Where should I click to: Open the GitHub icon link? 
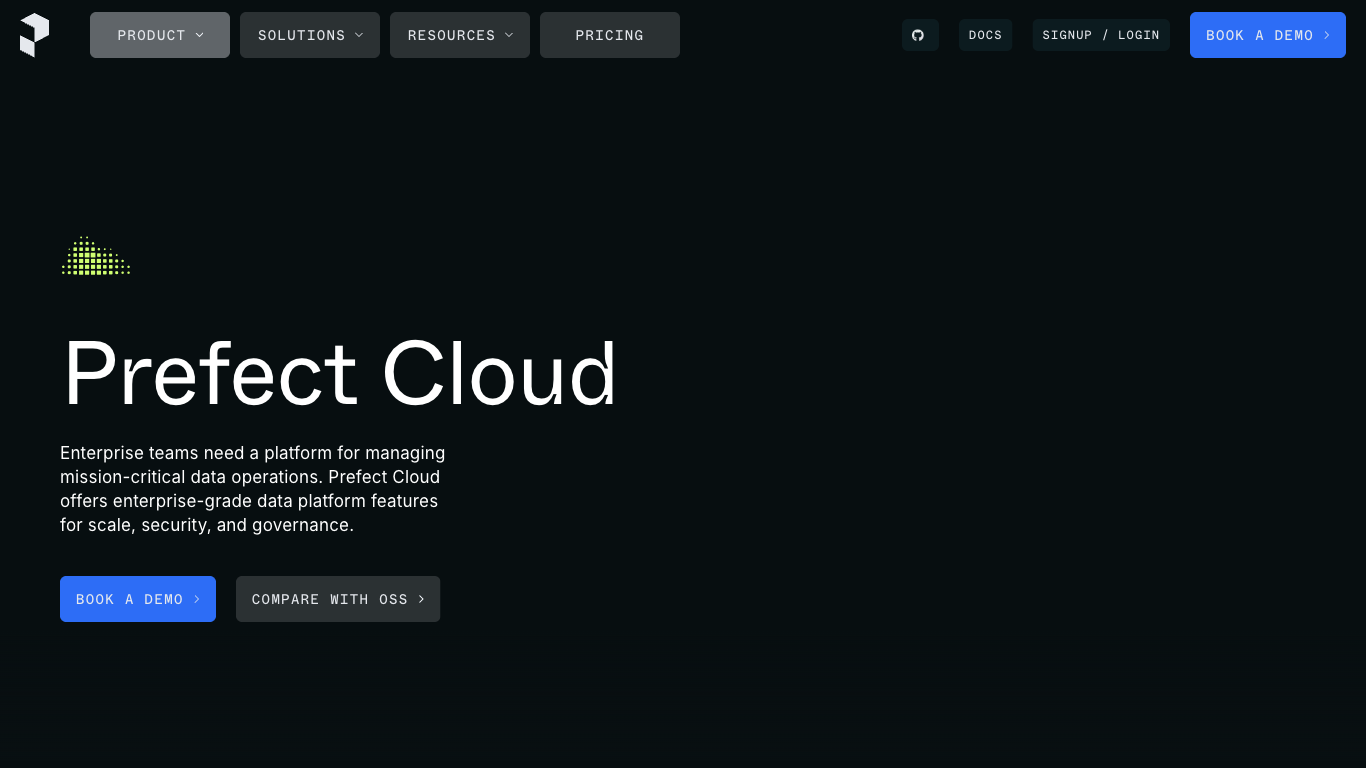[x=919, y=35]
